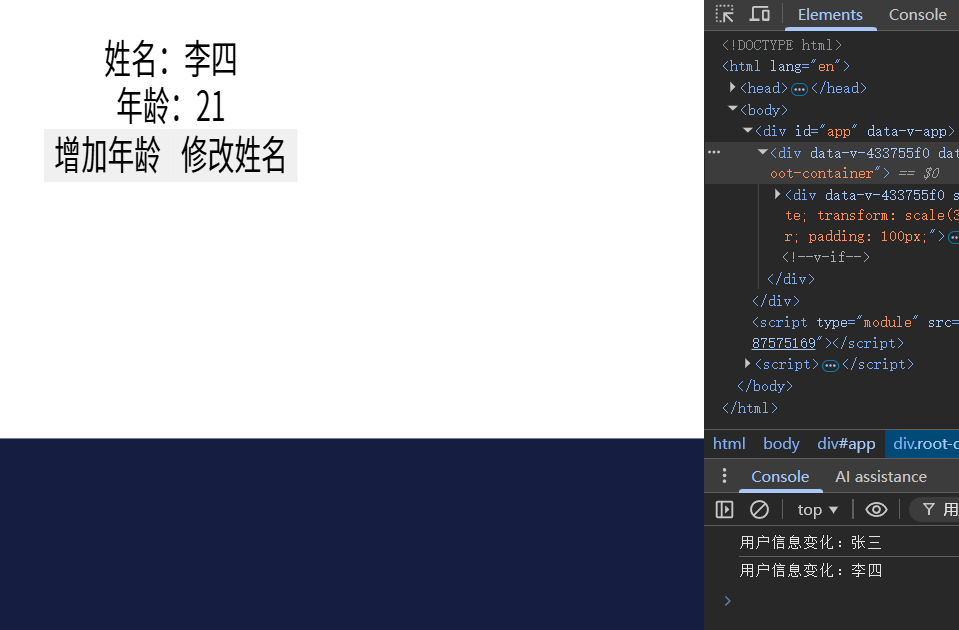Show the console sidebar panel icon
The height and width of the screenshot is (630, 959).
pos(725,510)
